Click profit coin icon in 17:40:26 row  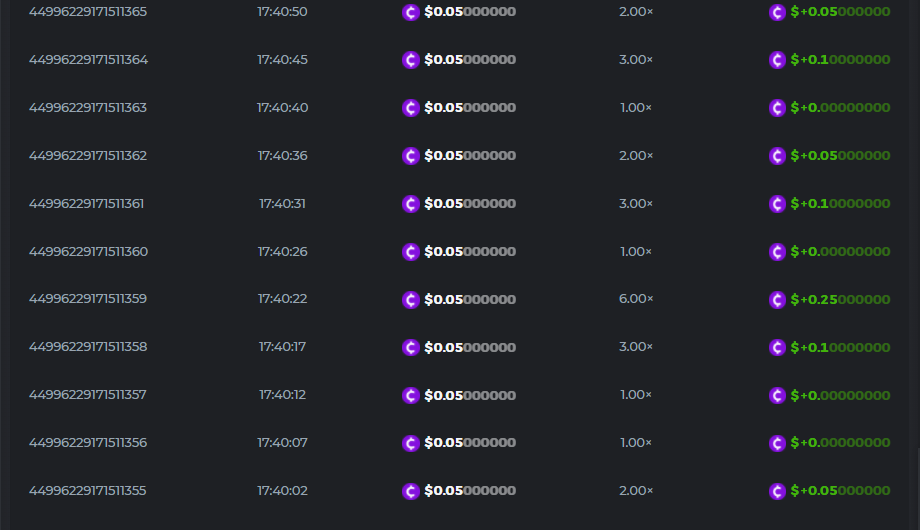[x=777, y=252]
